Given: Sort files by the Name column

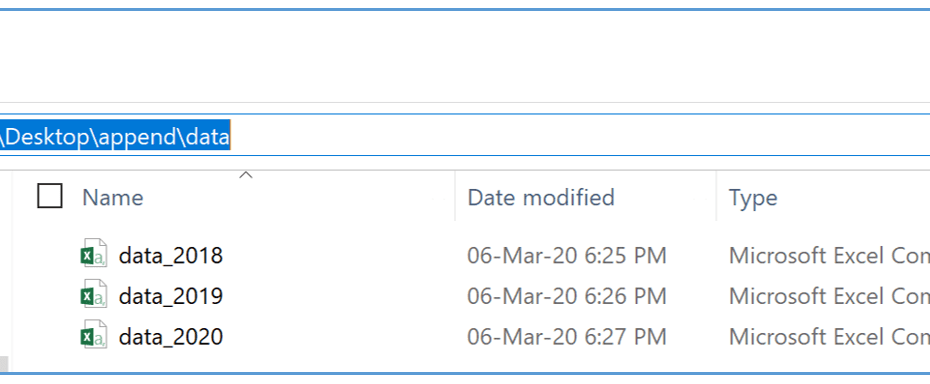Looking at the screenshot, I should 113,197.
